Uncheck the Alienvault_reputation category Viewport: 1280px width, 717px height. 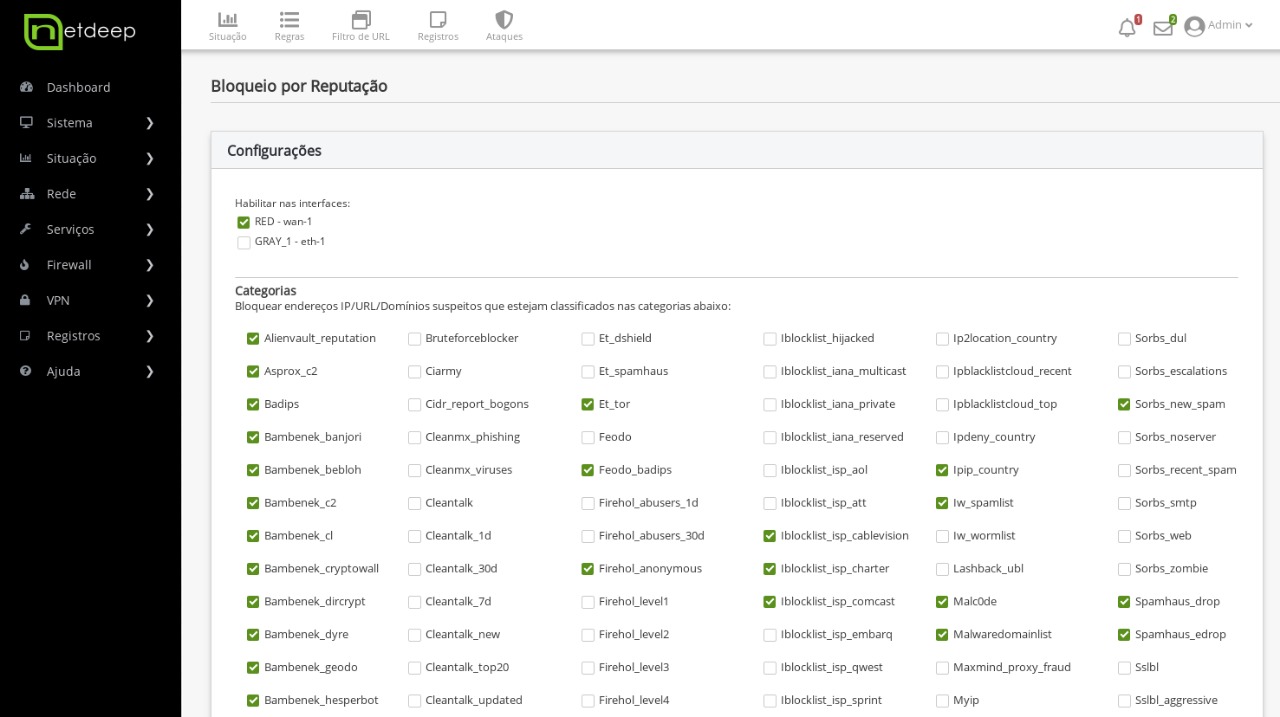[253, 339]
